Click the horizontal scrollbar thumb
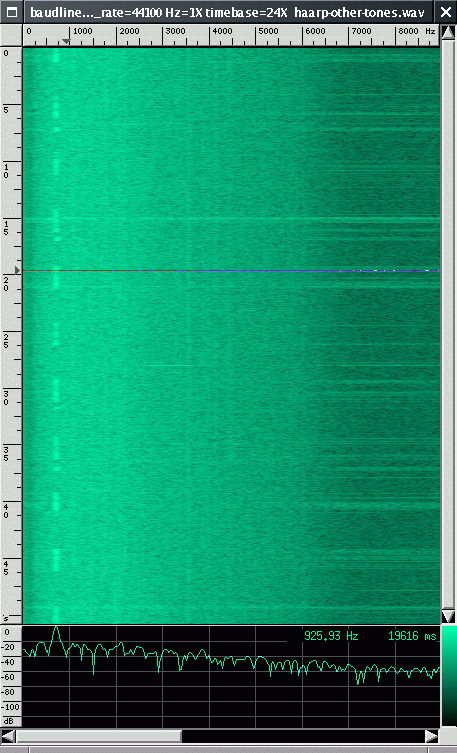 (99, 736)
